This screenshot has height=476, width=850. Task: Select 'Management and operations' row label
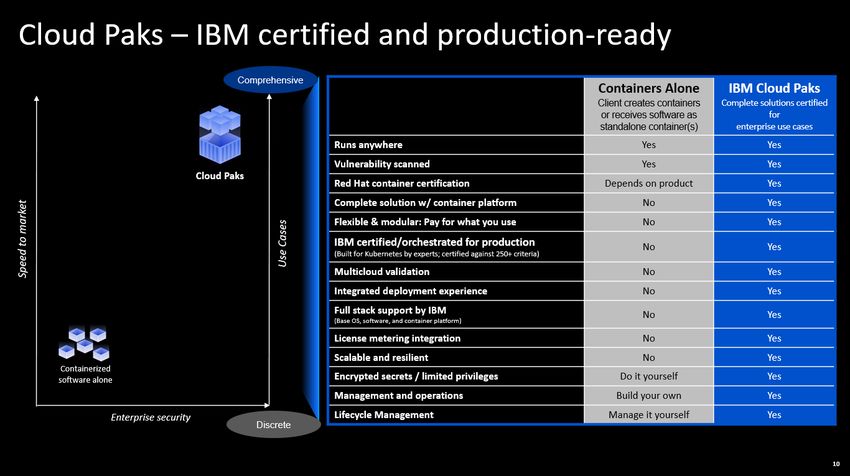(398, 396)
